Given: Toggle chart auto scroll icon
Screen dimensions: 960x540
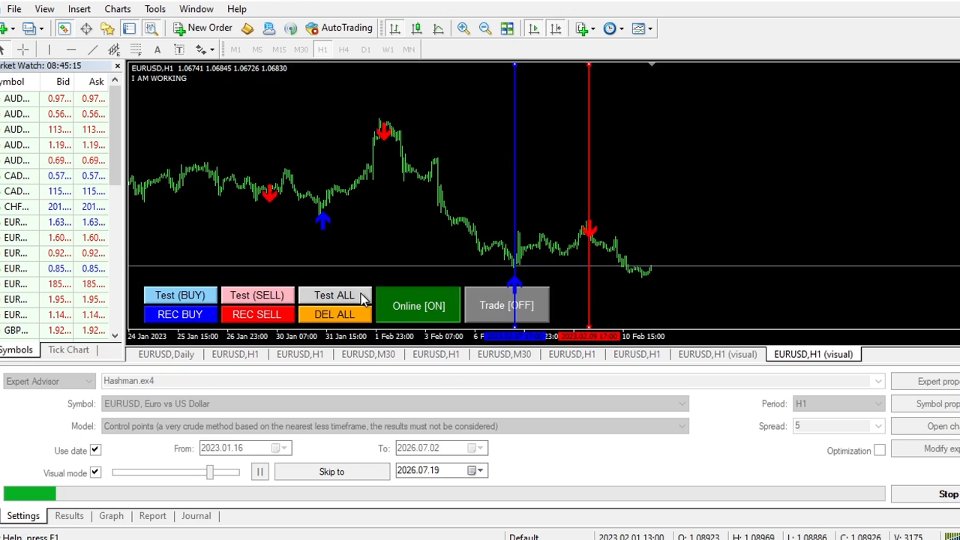Looking at the screenshot, I should 534,28.
